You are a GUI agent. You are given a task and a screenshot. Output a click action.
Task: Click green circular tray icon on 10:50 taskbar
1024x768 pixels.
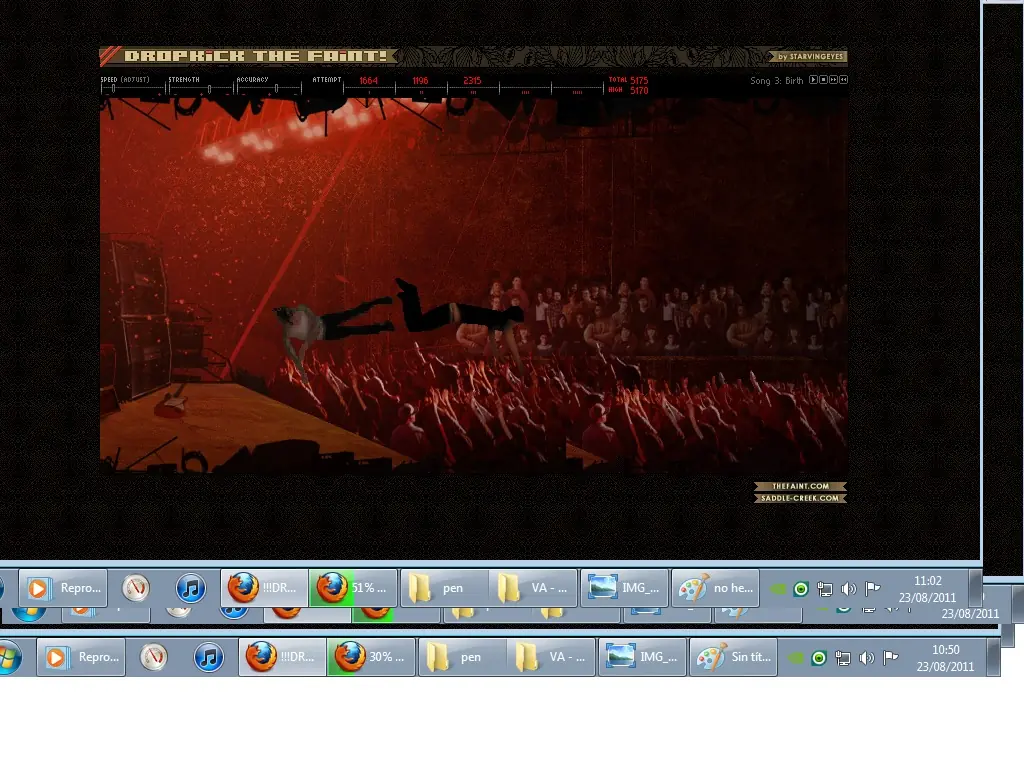[x=819, y=658]
